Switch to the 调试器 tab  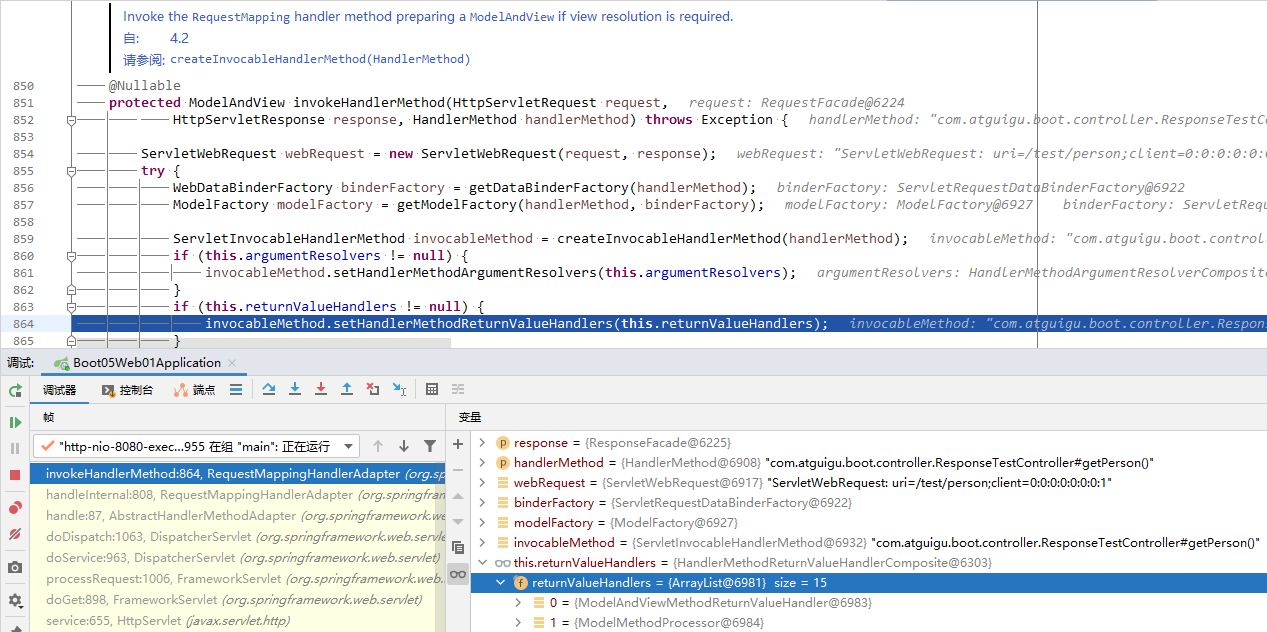(x=60, y=390)
